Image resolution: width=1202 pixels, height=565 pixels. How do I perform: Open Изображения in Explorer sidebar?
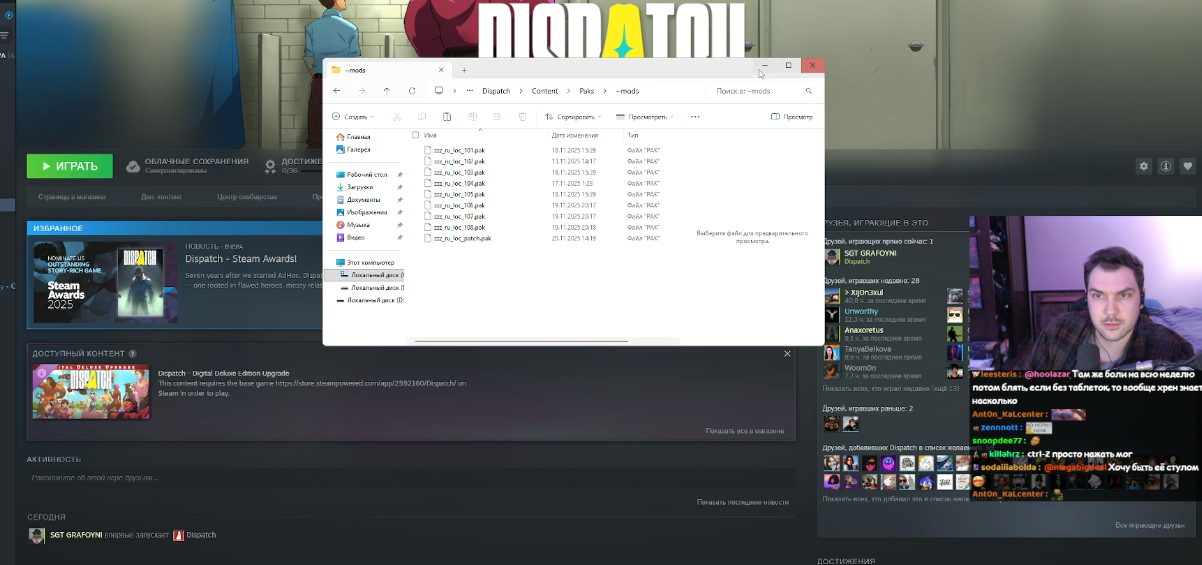360,212
